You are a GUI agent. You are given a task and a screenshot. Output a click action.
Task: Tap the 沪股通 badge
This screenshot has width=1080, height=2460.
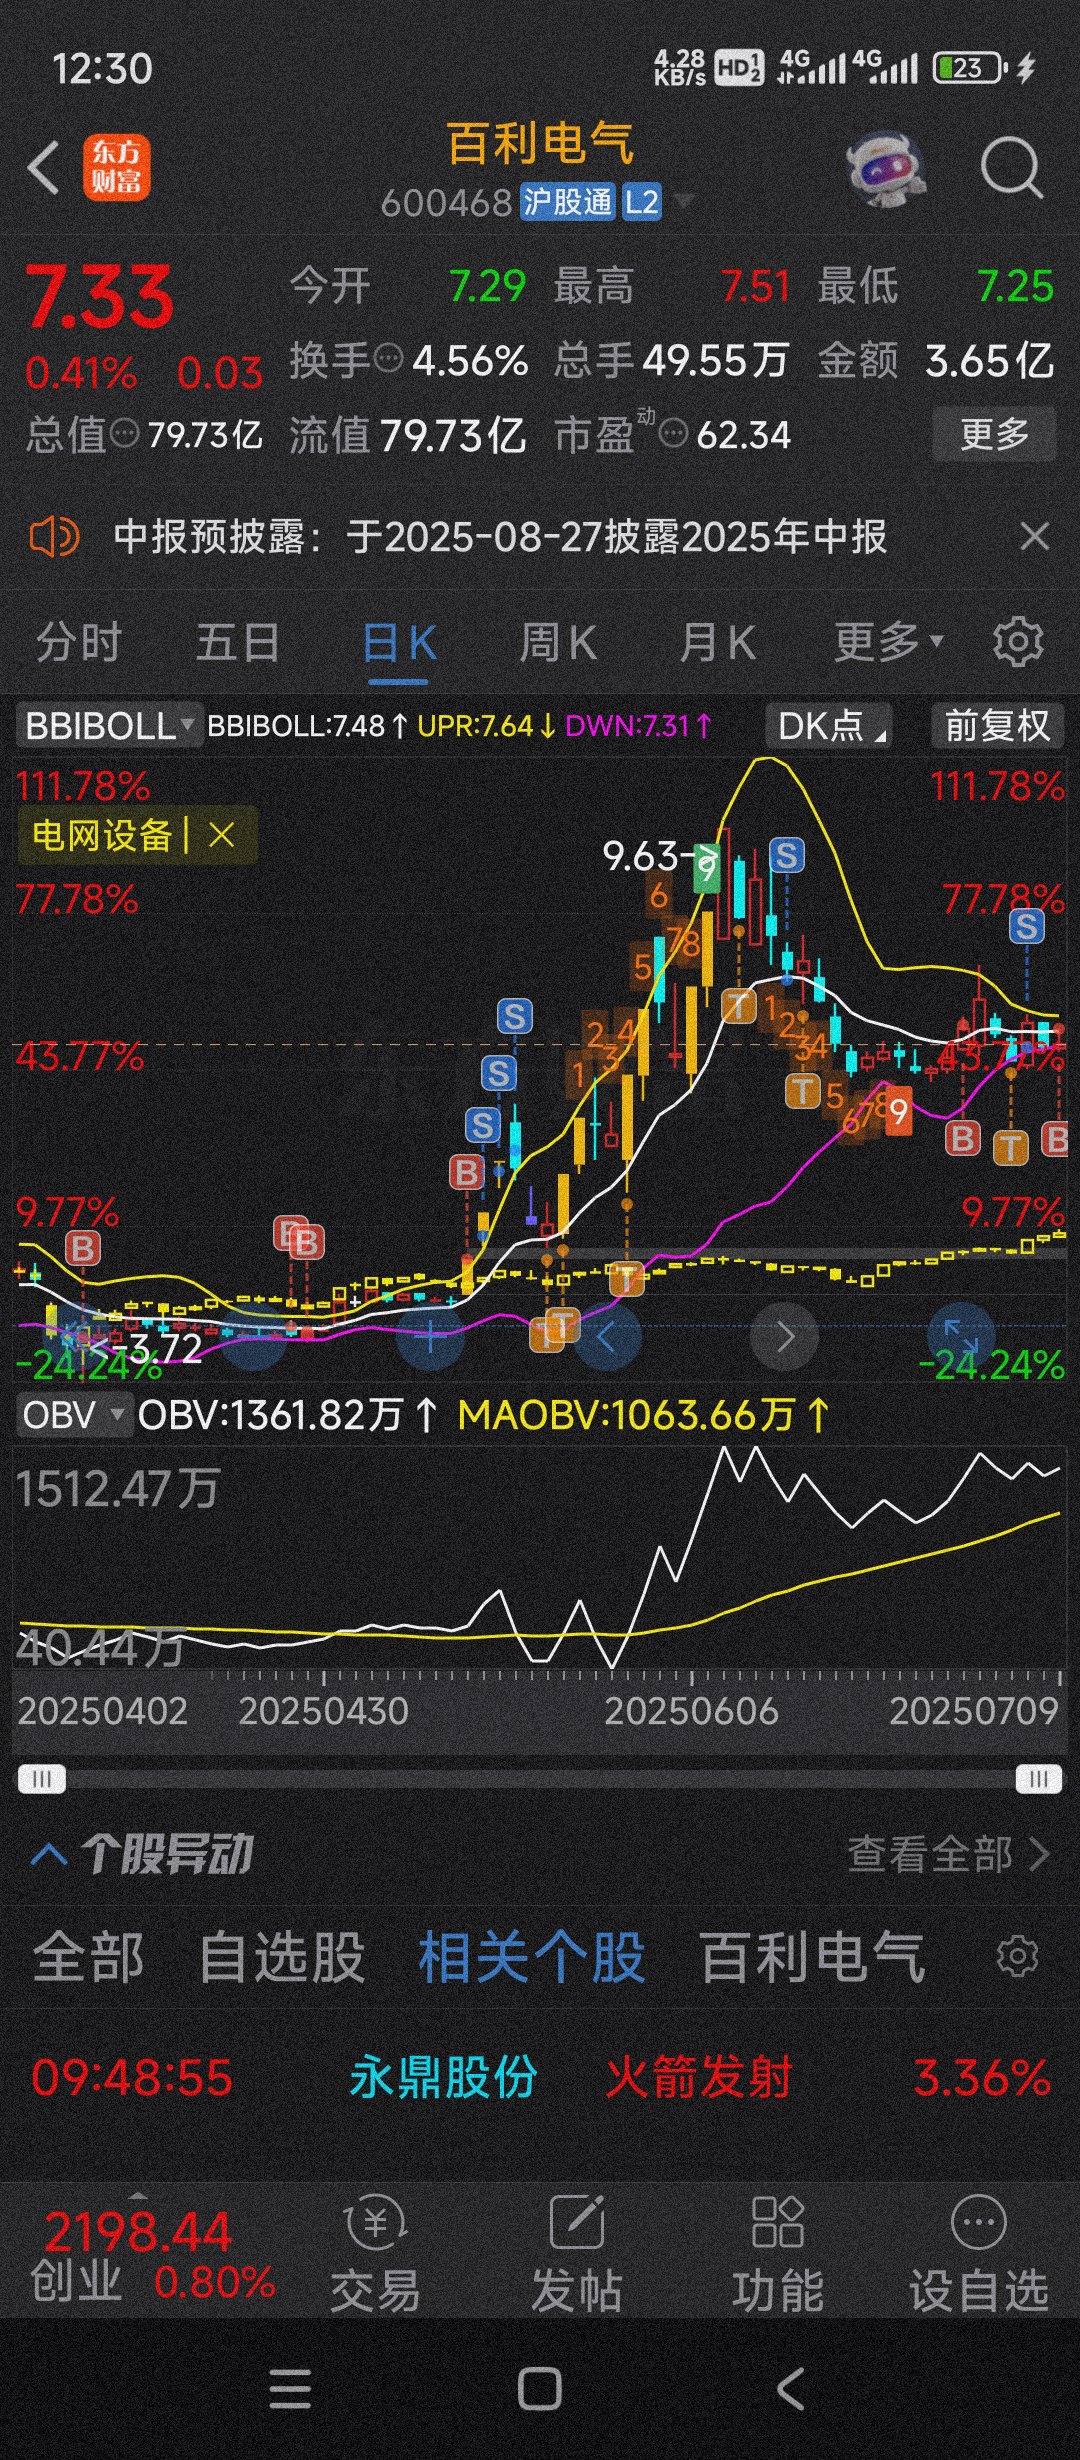point(567,203)
